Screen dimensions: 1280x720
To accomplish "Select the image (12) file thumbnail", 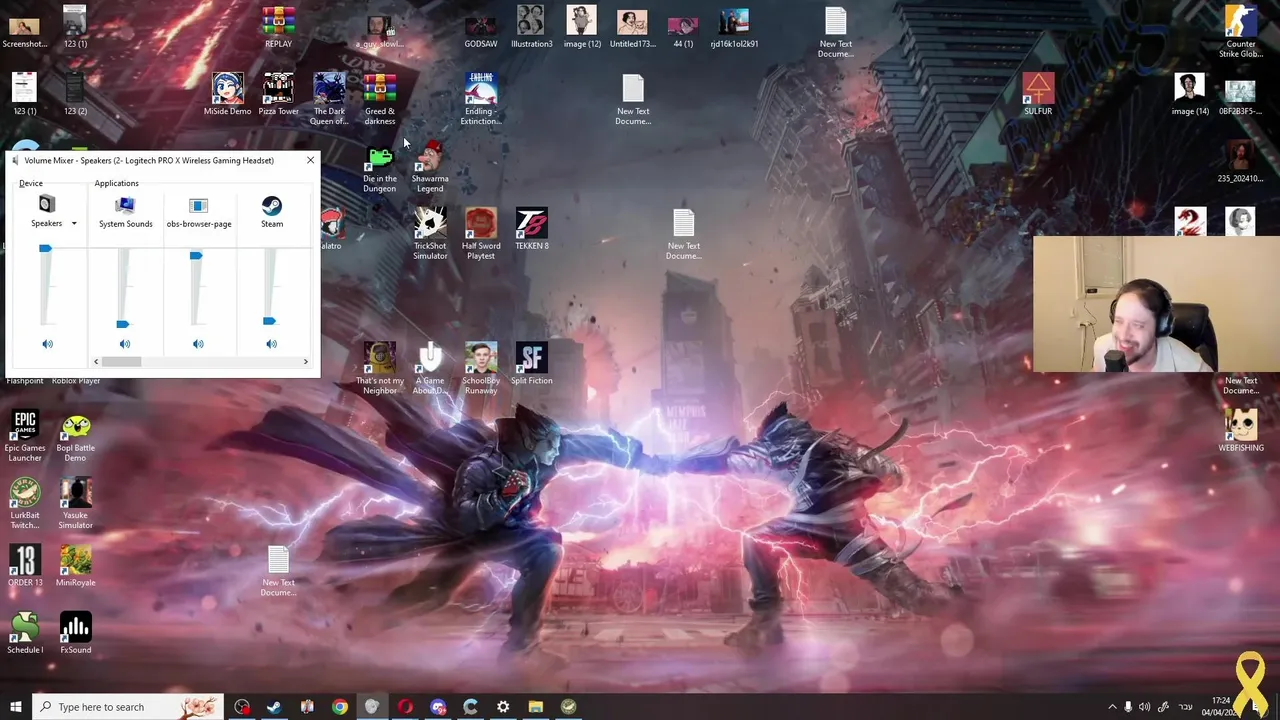I will point(582,27).
